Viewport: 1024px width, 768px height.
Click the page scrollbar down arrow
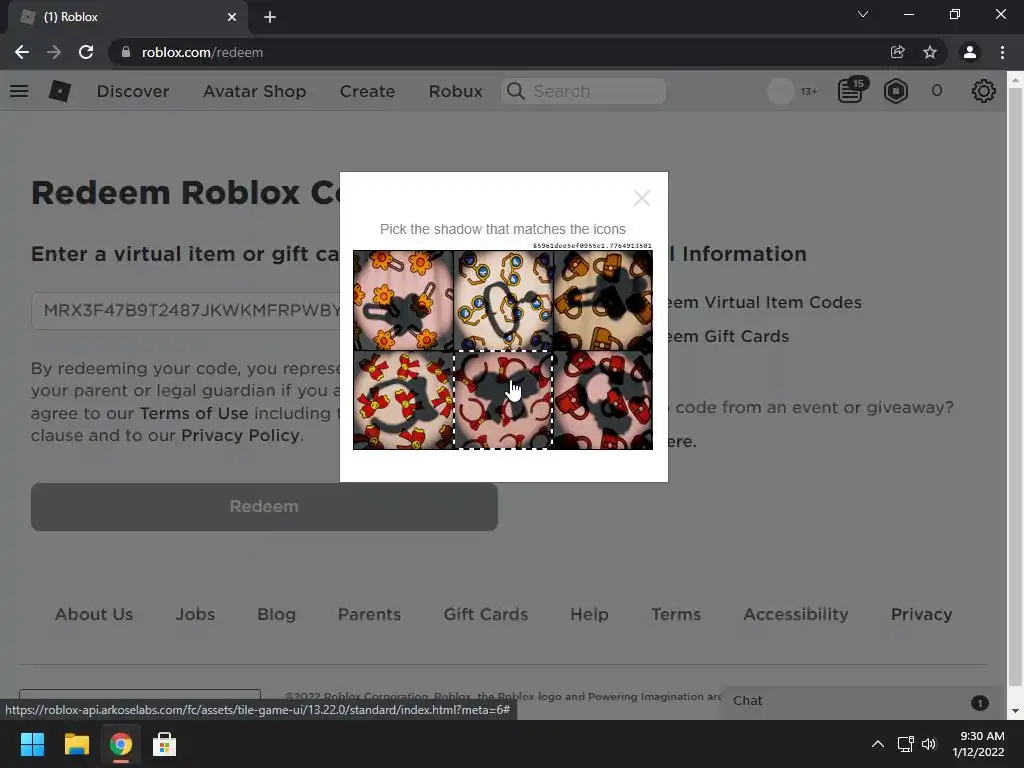(x=1015, y=711)
